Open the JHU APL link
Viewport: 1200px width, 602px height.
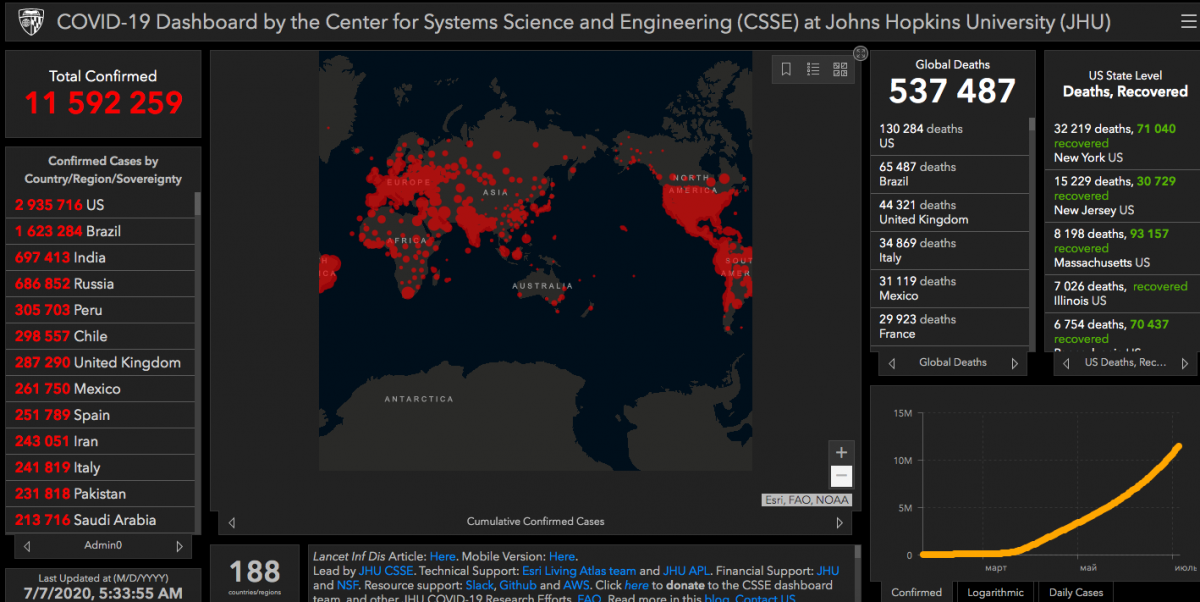[685, 570]
